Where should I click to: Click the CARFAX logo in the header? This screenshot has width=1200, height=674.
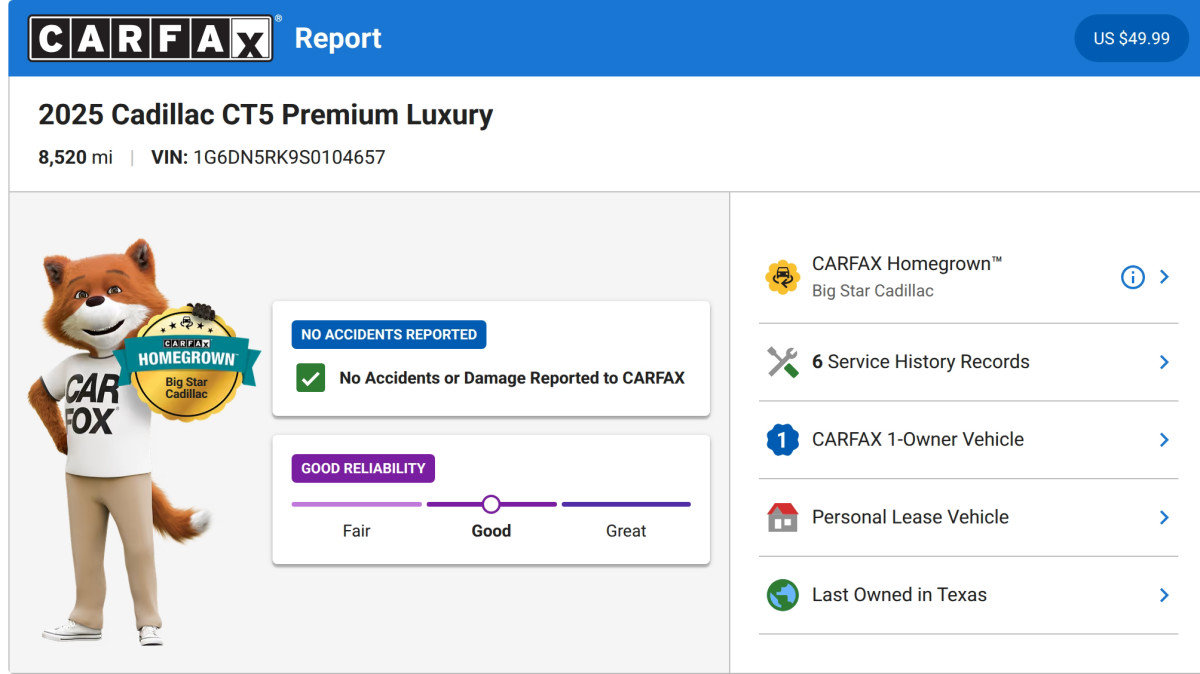click(x=152, y=38)
